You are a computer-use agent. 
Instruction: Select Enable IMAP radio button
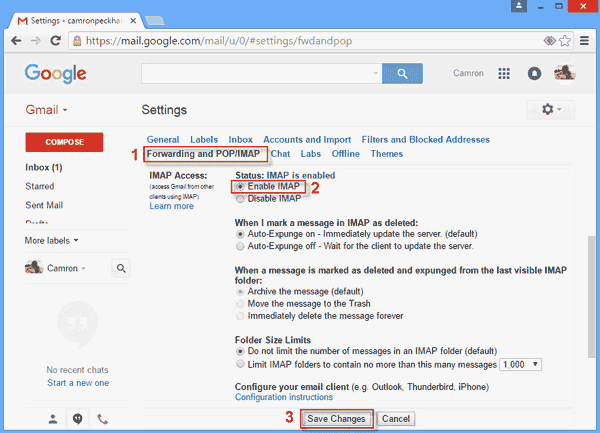click(240, 186)
